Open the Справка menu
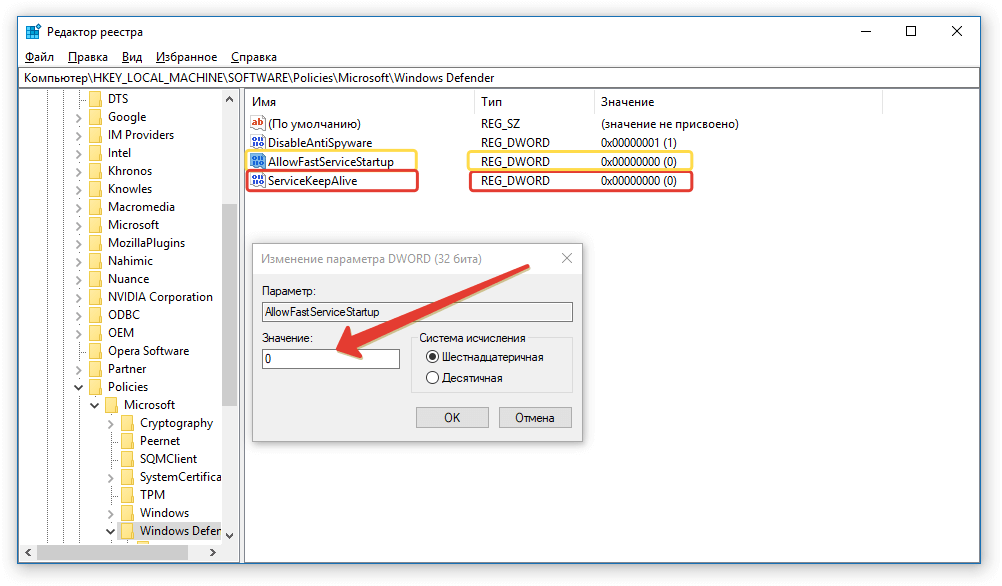 pyautogui.click(x=253, y=57)
